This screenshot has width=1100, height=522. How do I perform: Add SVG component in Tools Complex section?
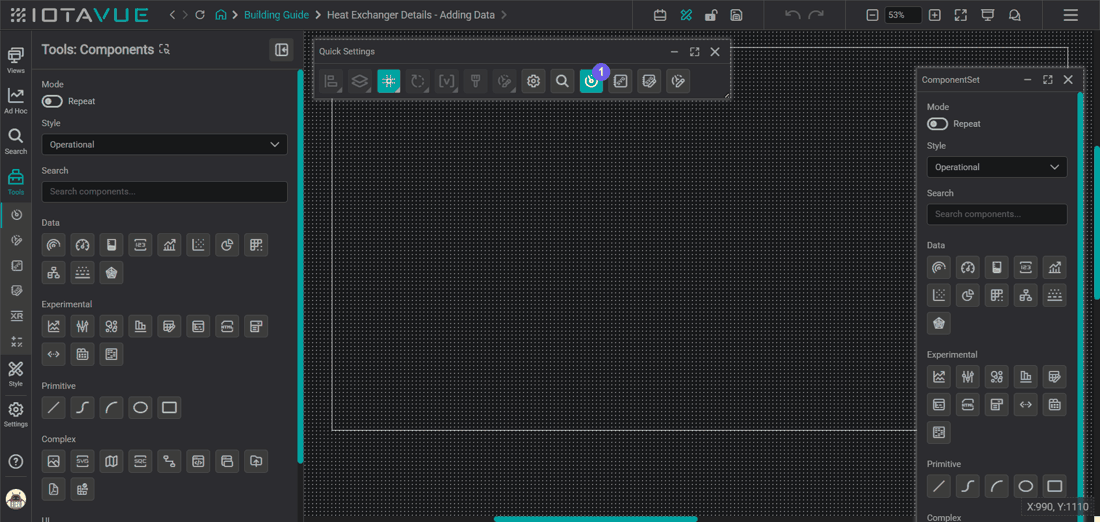(82, 461)
